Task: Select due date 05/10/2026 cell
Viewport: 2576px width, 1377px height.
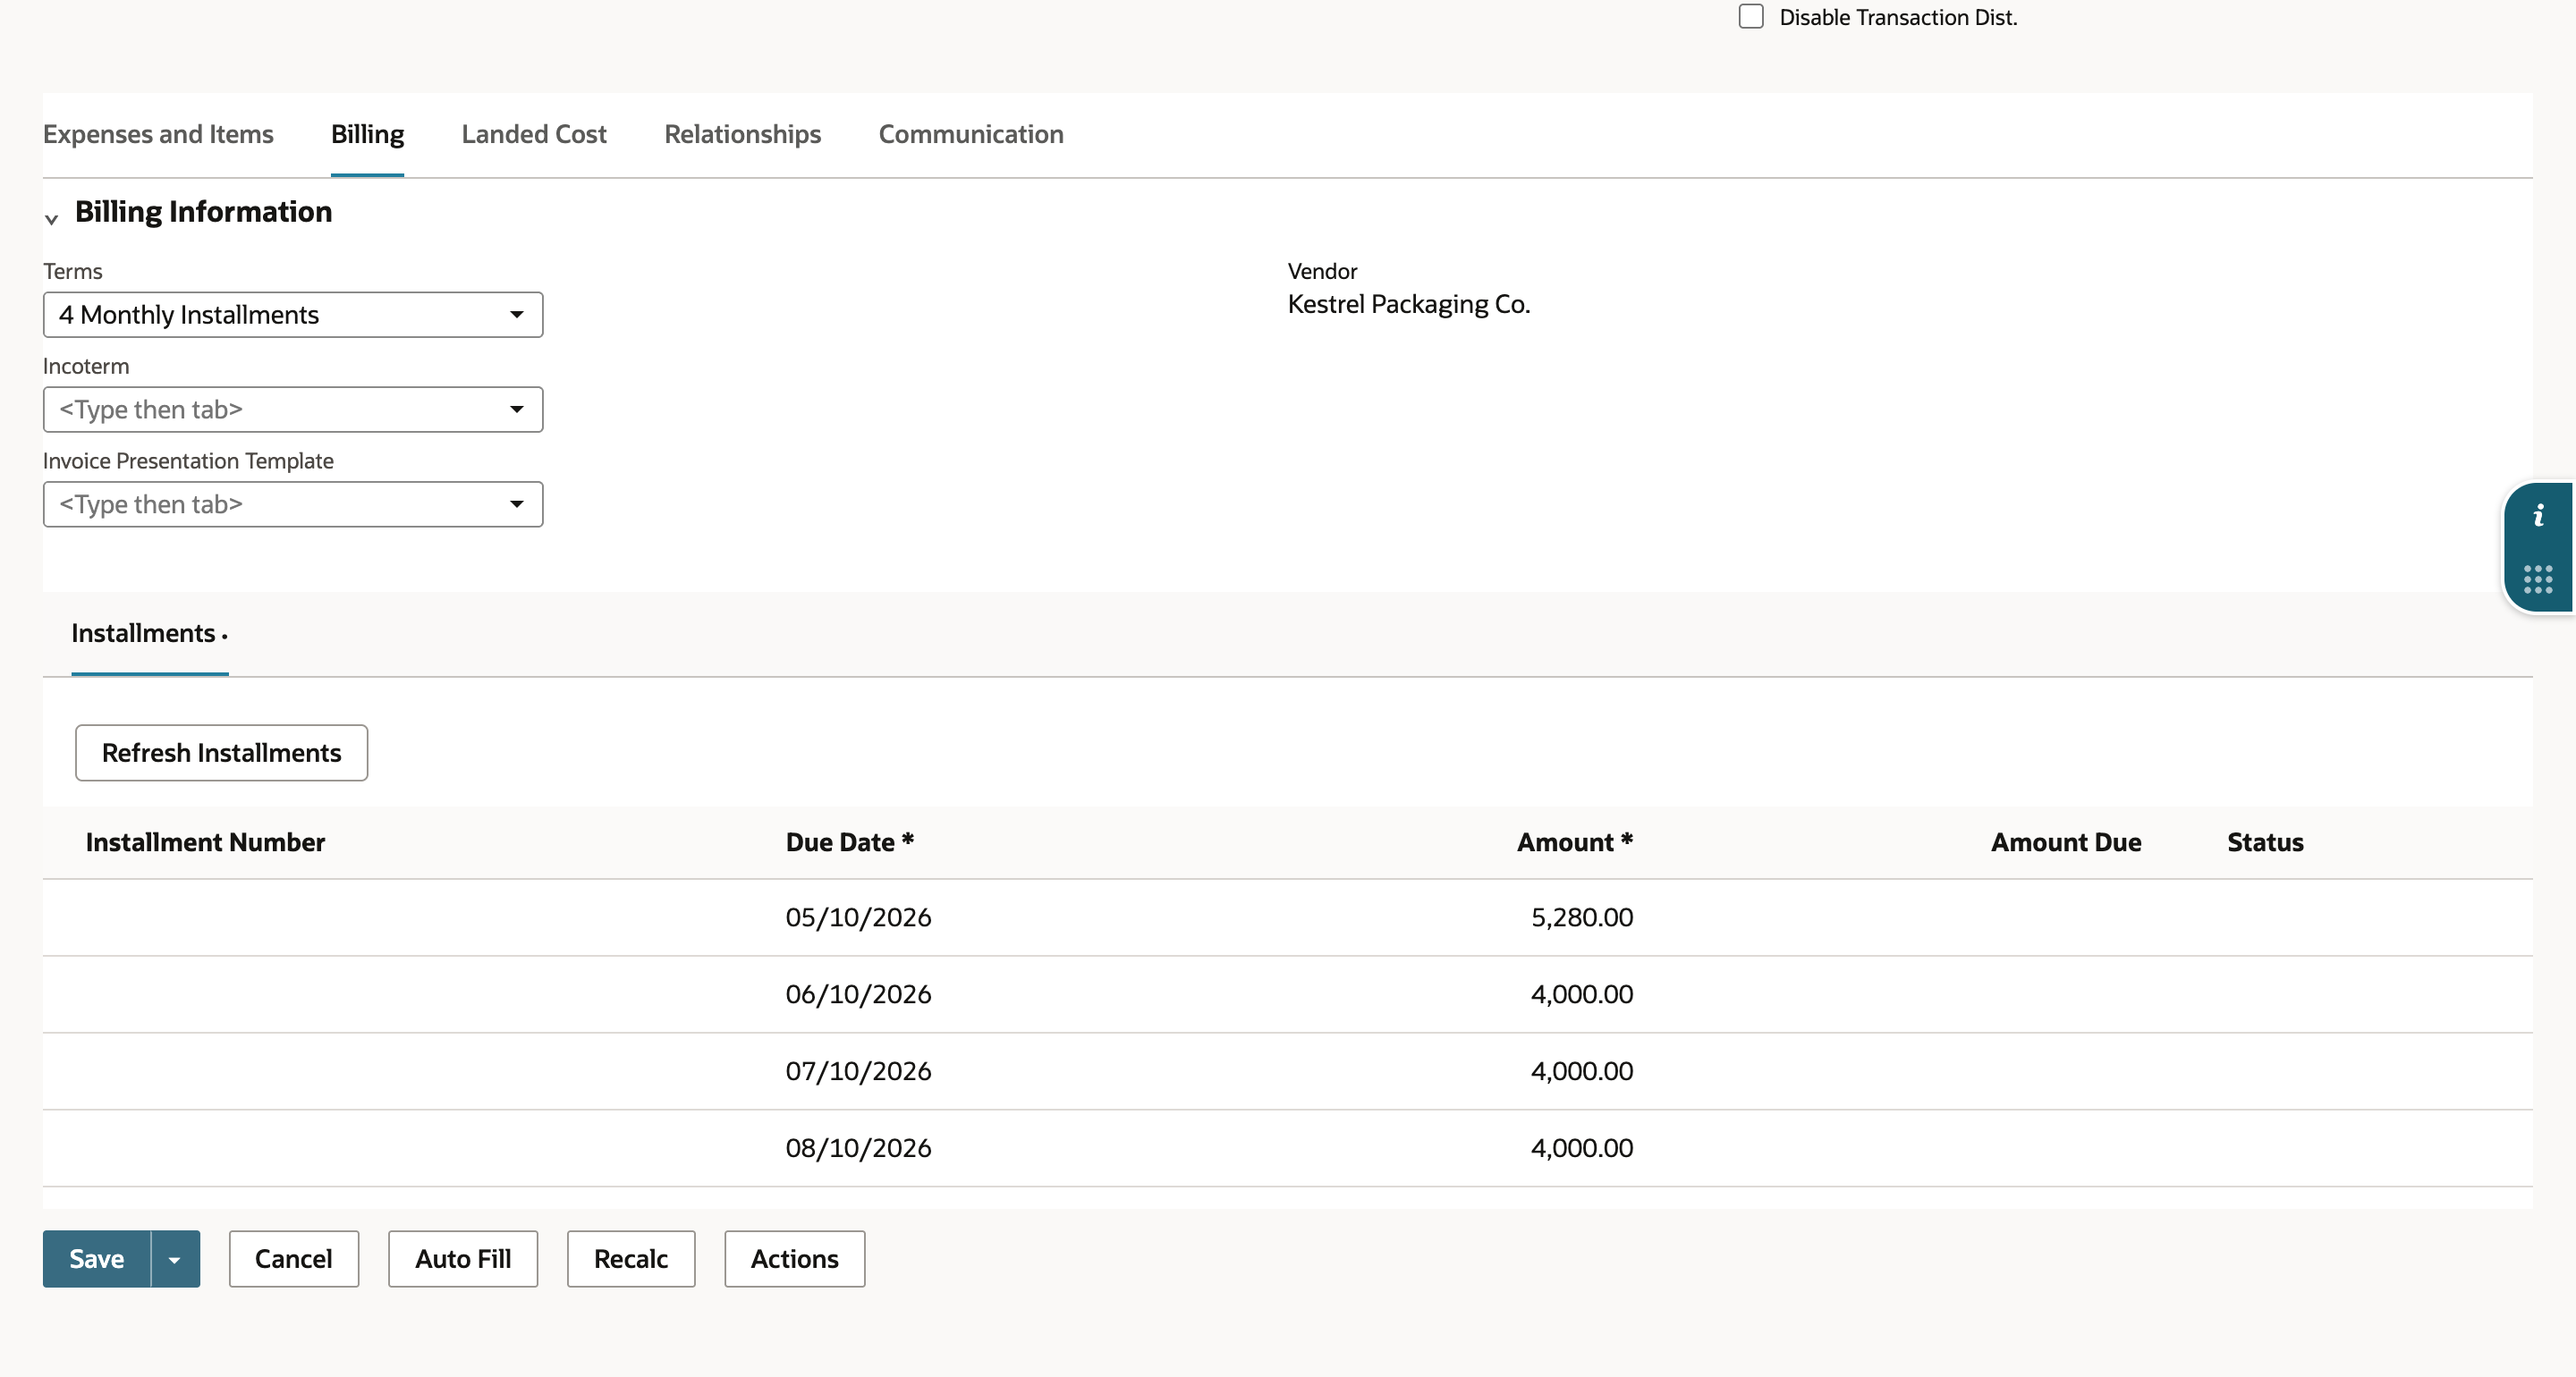Action: tap(858, 918)
